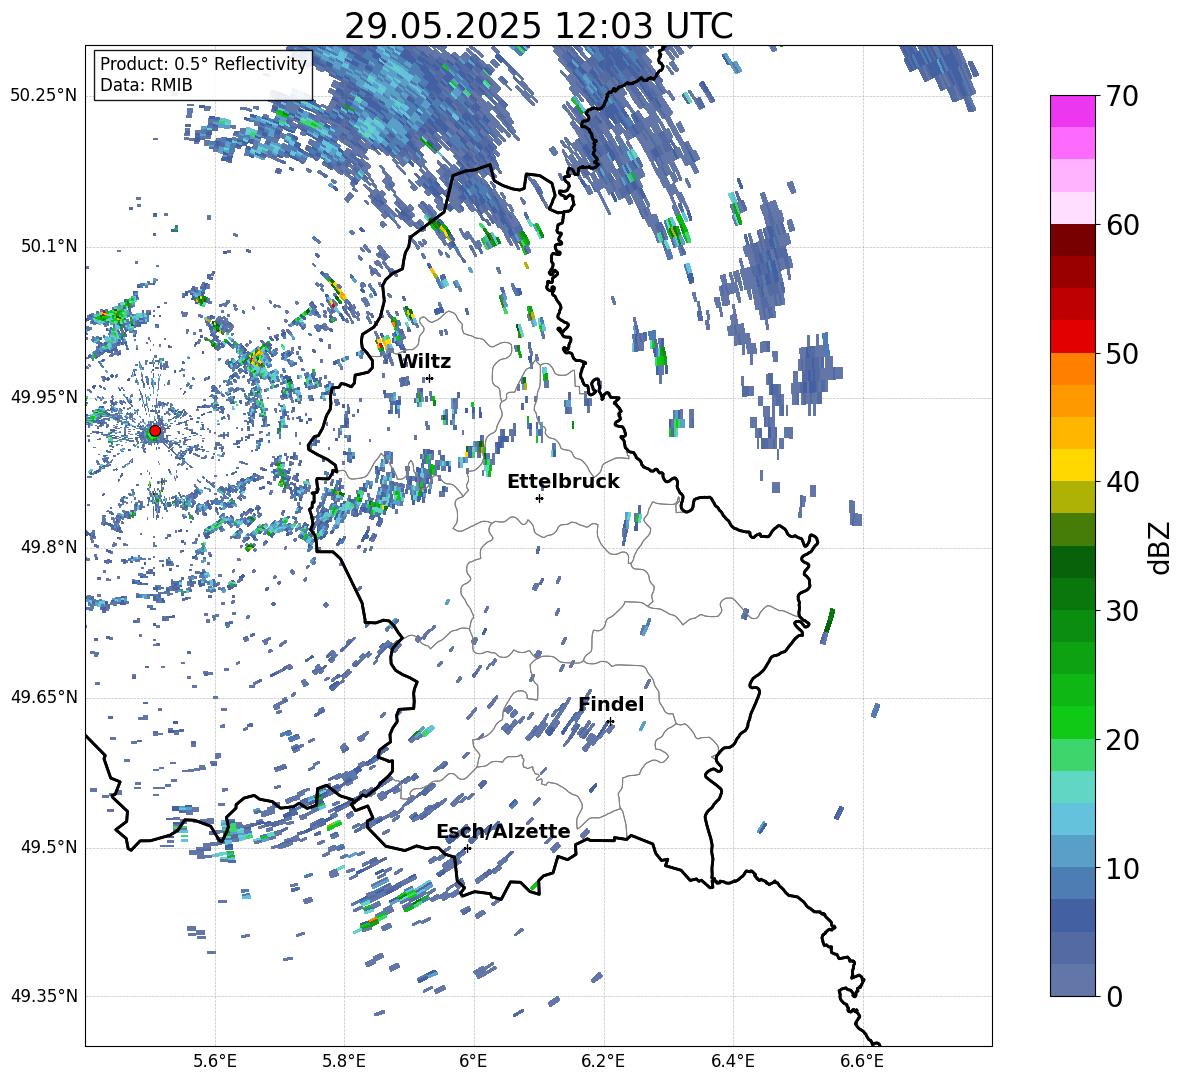Screen dimensions: 1184x1081
Task: Click the Findel station label
Action: coord(611,704)
